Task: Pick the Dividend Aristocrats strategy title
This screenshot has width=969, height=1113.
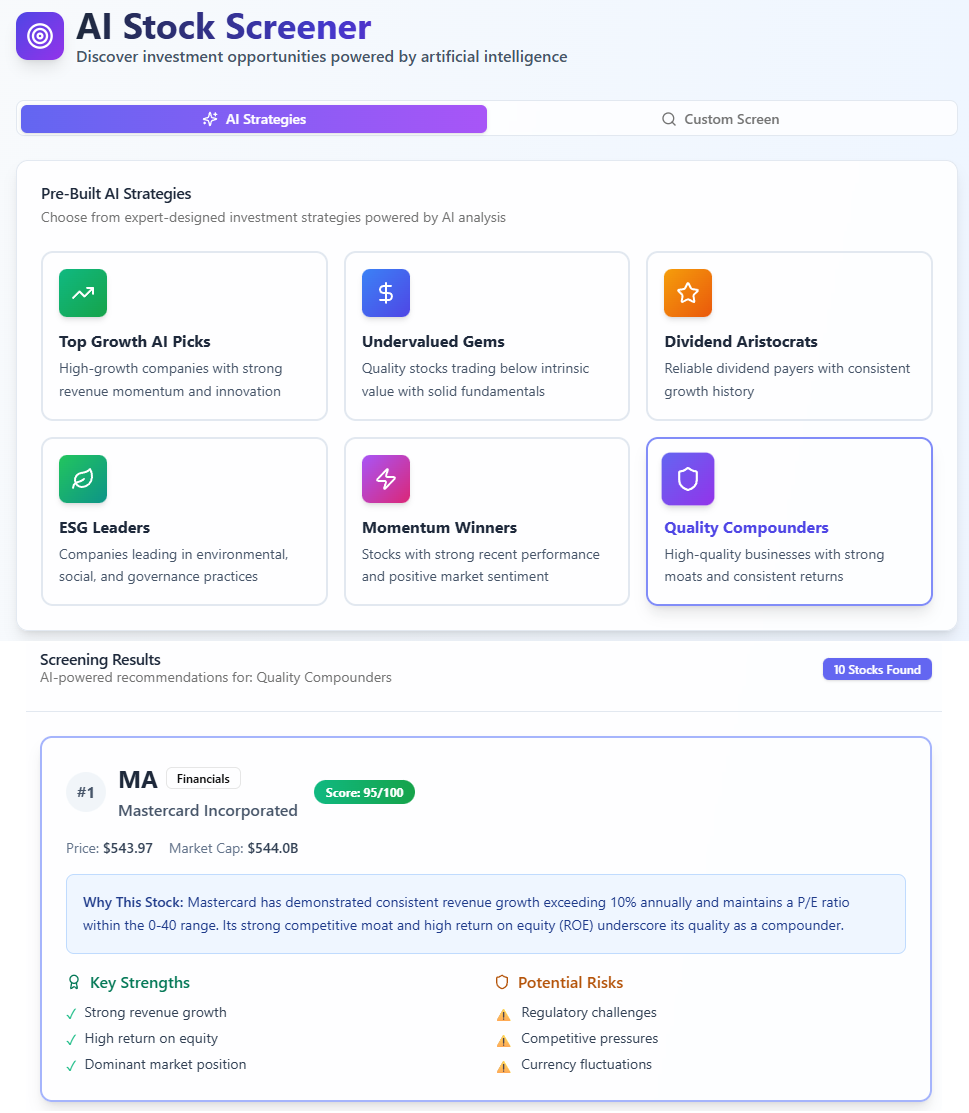Action: pyautogui.click(x=741, y=341)
